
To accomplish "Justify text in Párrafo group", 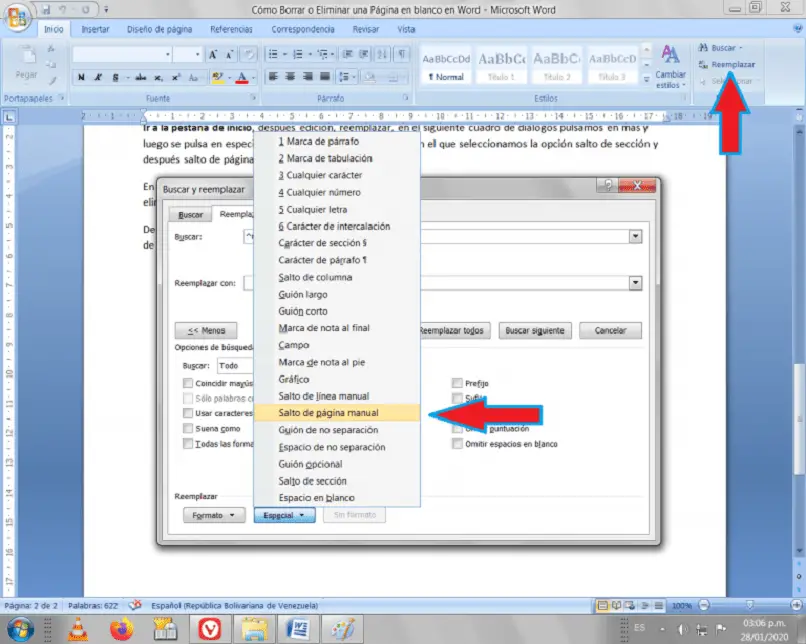I will tap(325, 77).
